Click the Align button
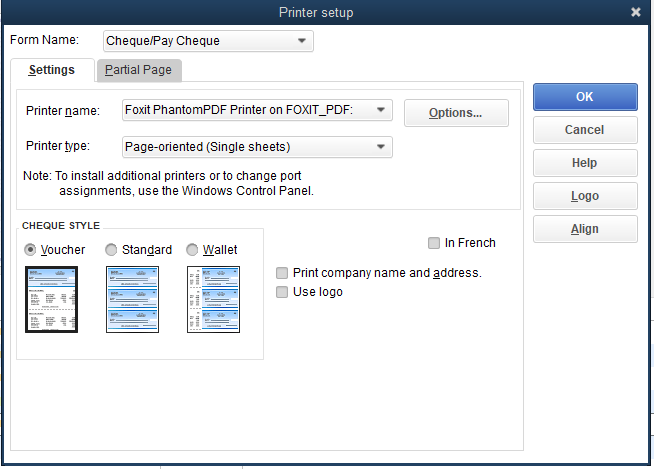Image resolution: width=654 pixels, height=469 pixels. [x=585, y=229]
